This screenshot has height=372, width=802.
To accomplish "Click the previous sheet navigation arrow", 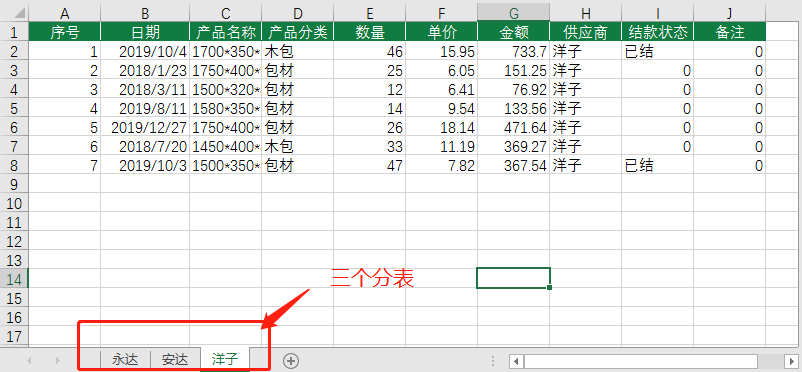I will tap(29, 360).
